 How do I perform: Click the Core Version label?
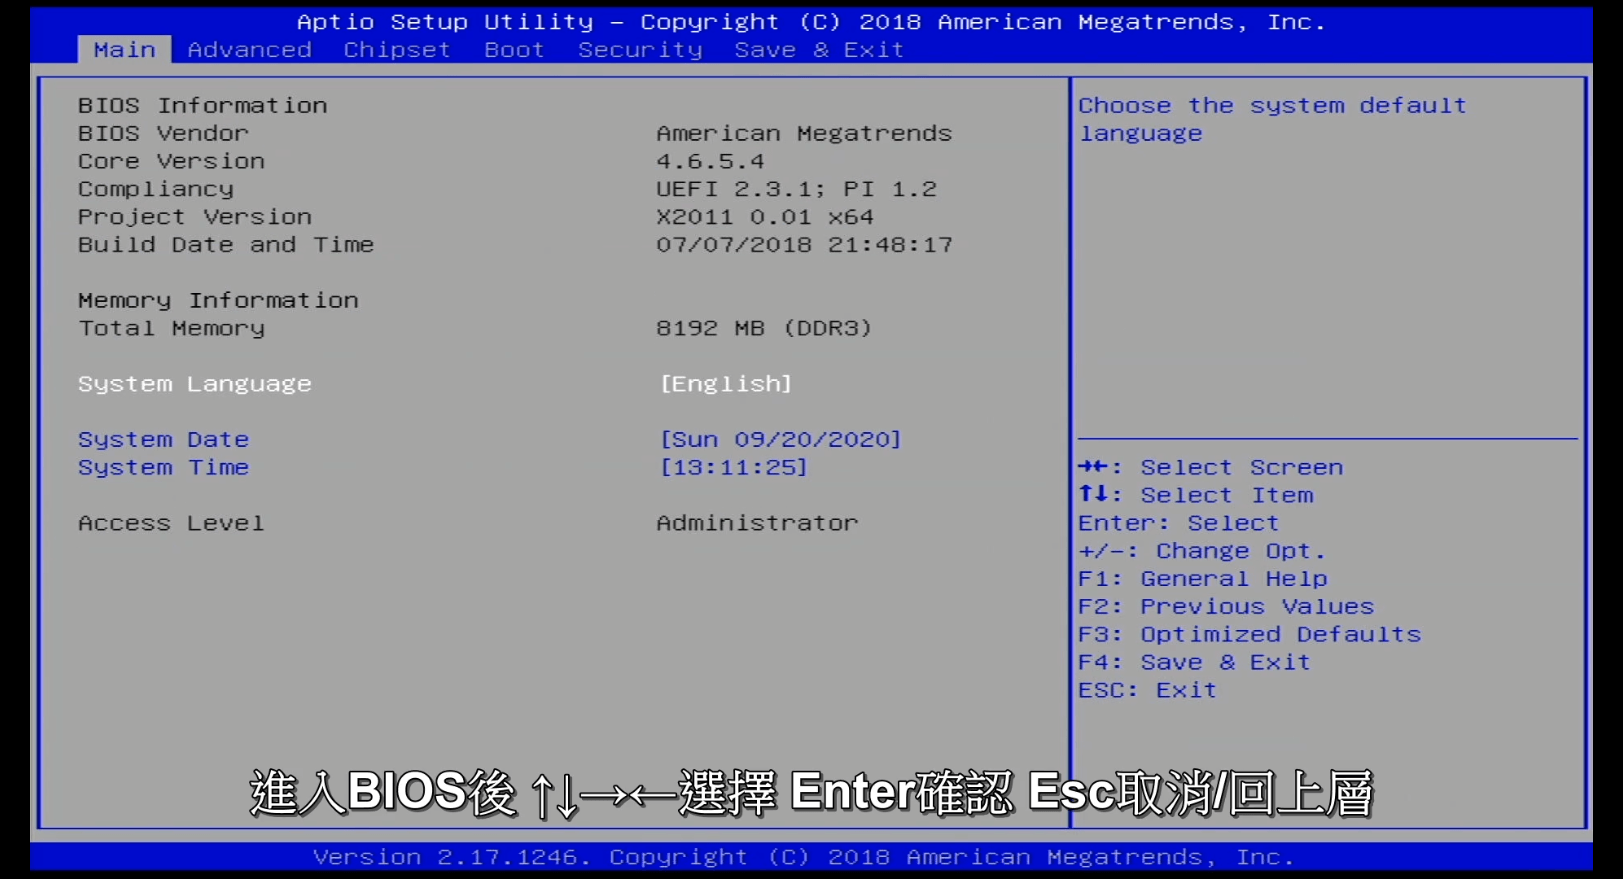click(x=172, y=161)
